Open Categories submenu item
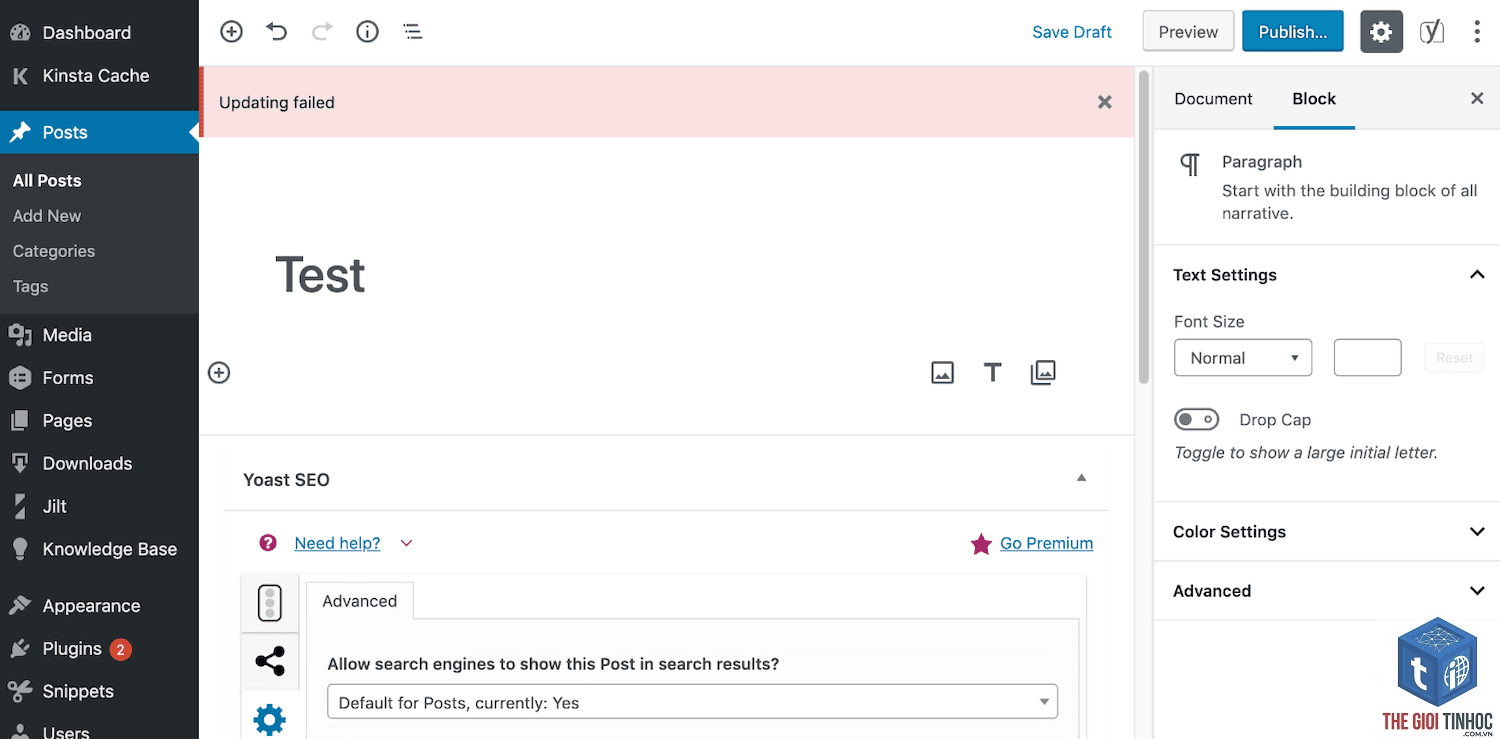The image size is (1500, 739). (x=54, y=251)
